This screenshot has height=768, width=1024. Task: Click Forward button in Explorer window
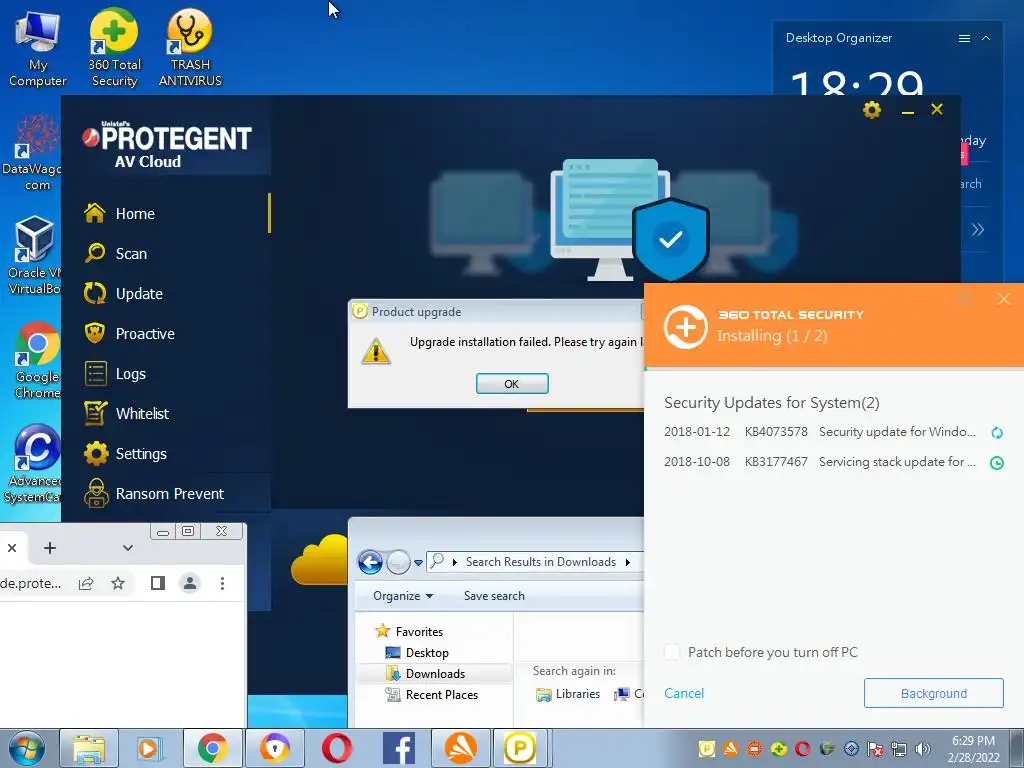click(398, 562)
